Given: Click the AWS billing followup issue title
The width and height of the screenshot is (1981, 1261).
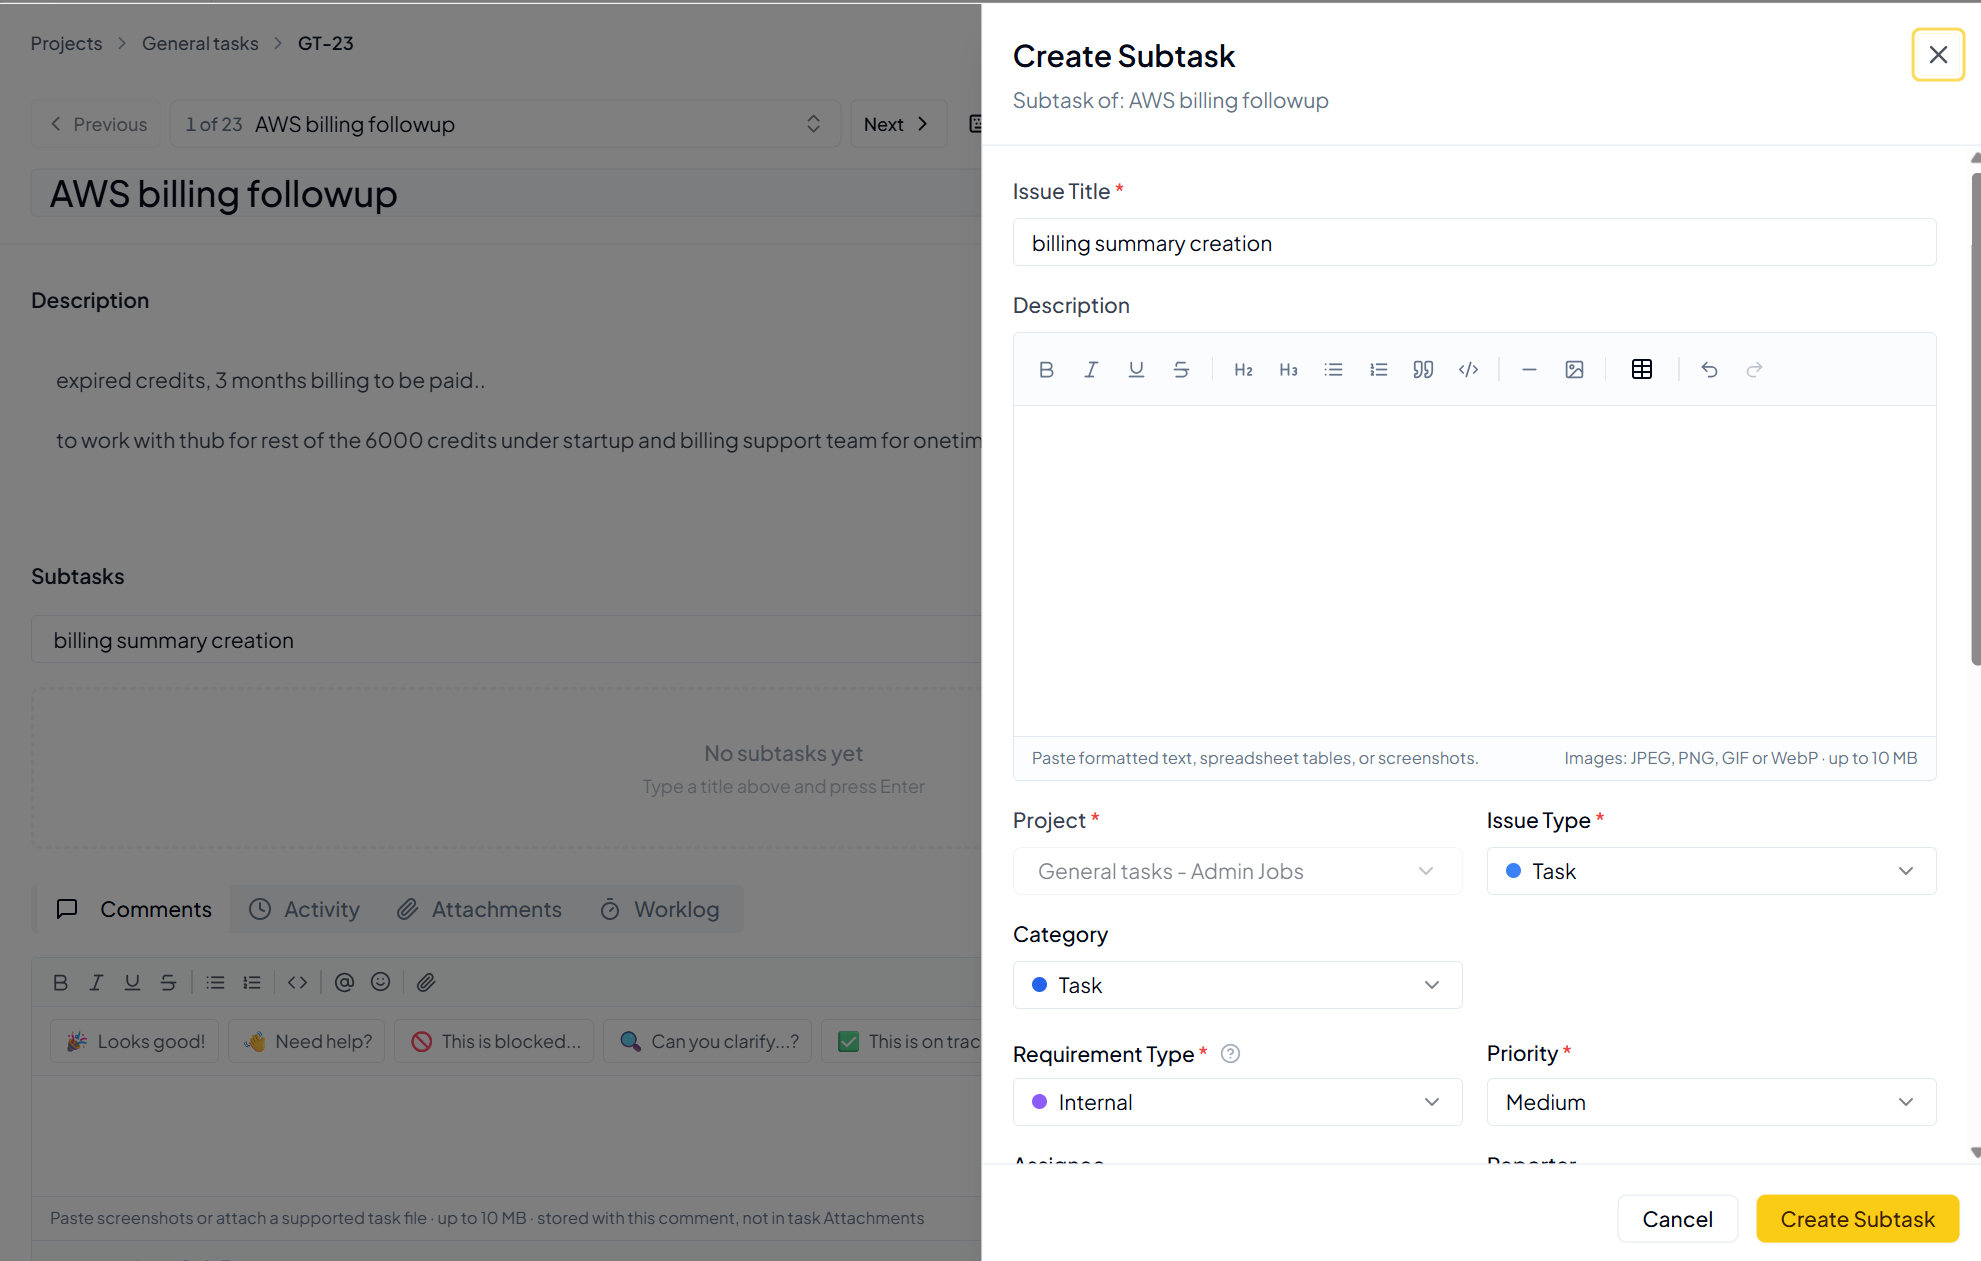Looking at the screenshot, I should pyautogui.click(x=223, y=194).
